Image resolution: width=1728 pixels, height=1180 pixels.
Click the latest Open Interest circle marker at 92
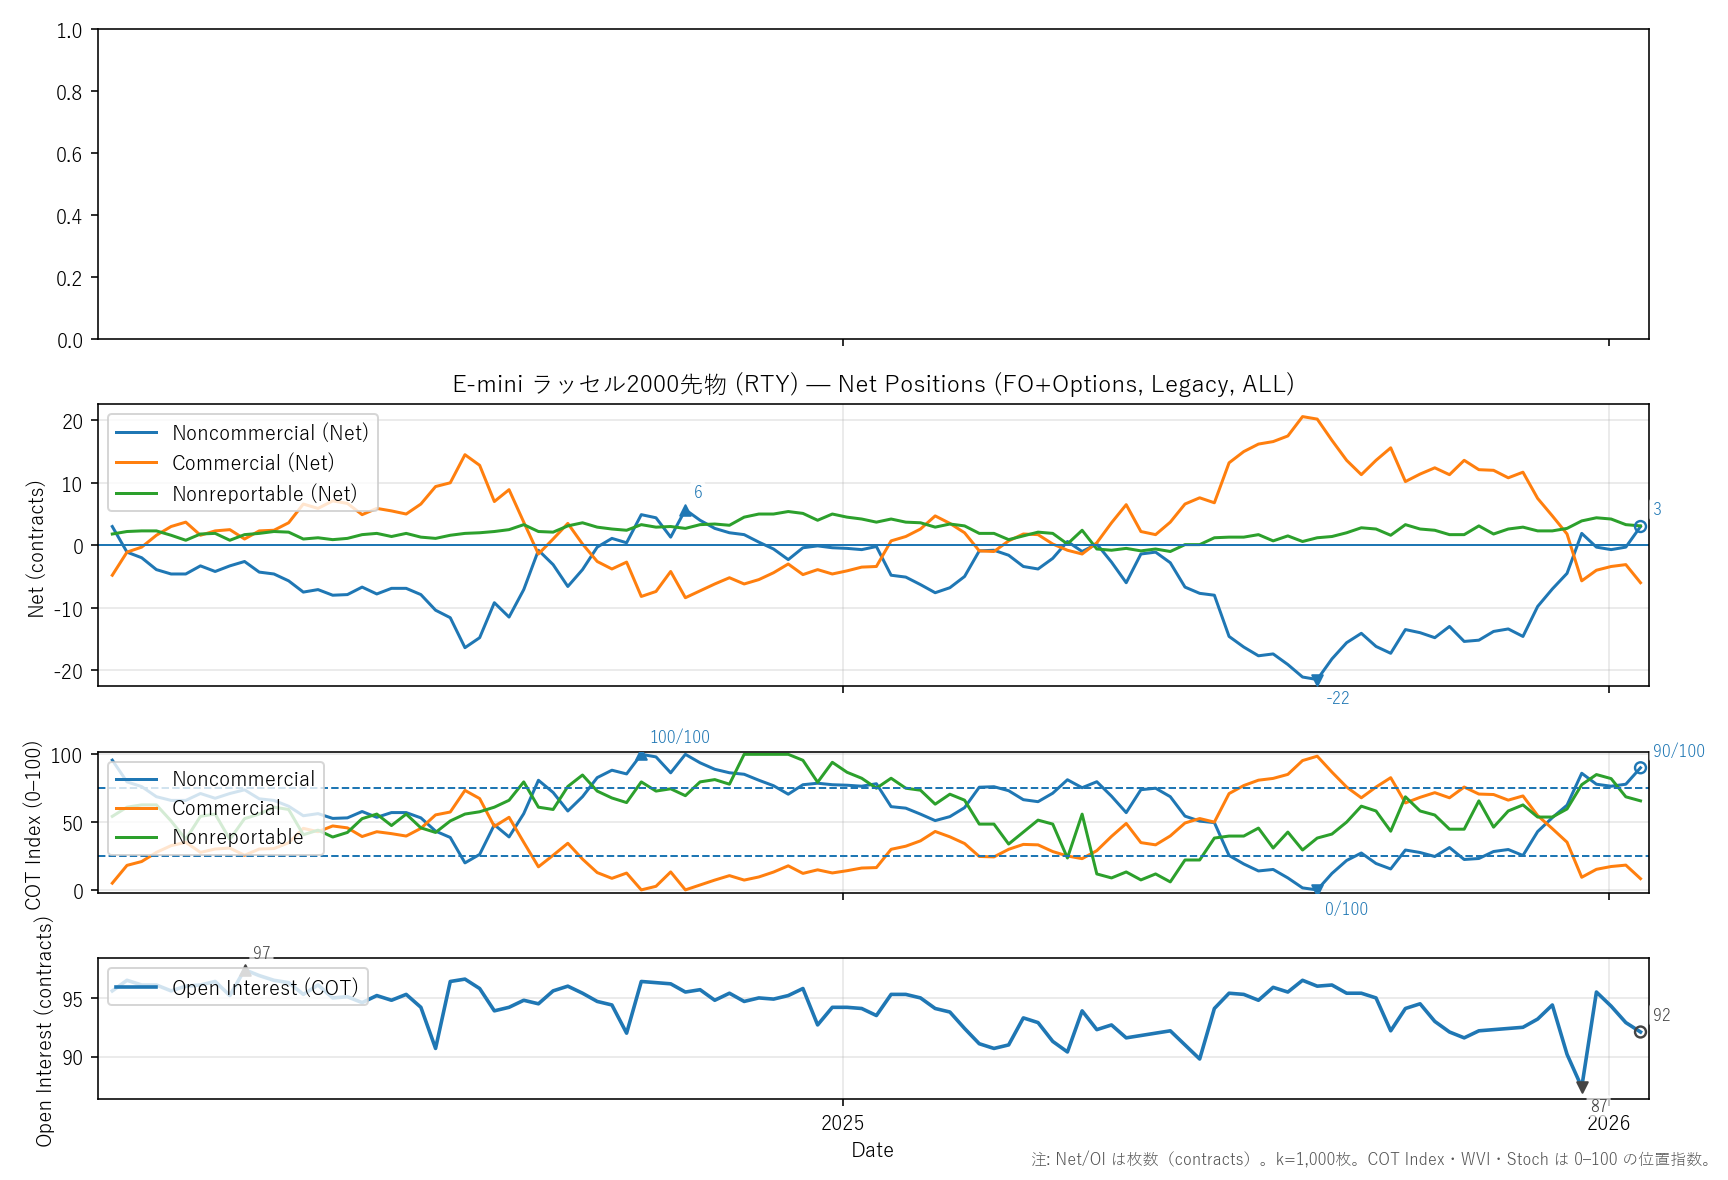(x=1640, y=1032)
